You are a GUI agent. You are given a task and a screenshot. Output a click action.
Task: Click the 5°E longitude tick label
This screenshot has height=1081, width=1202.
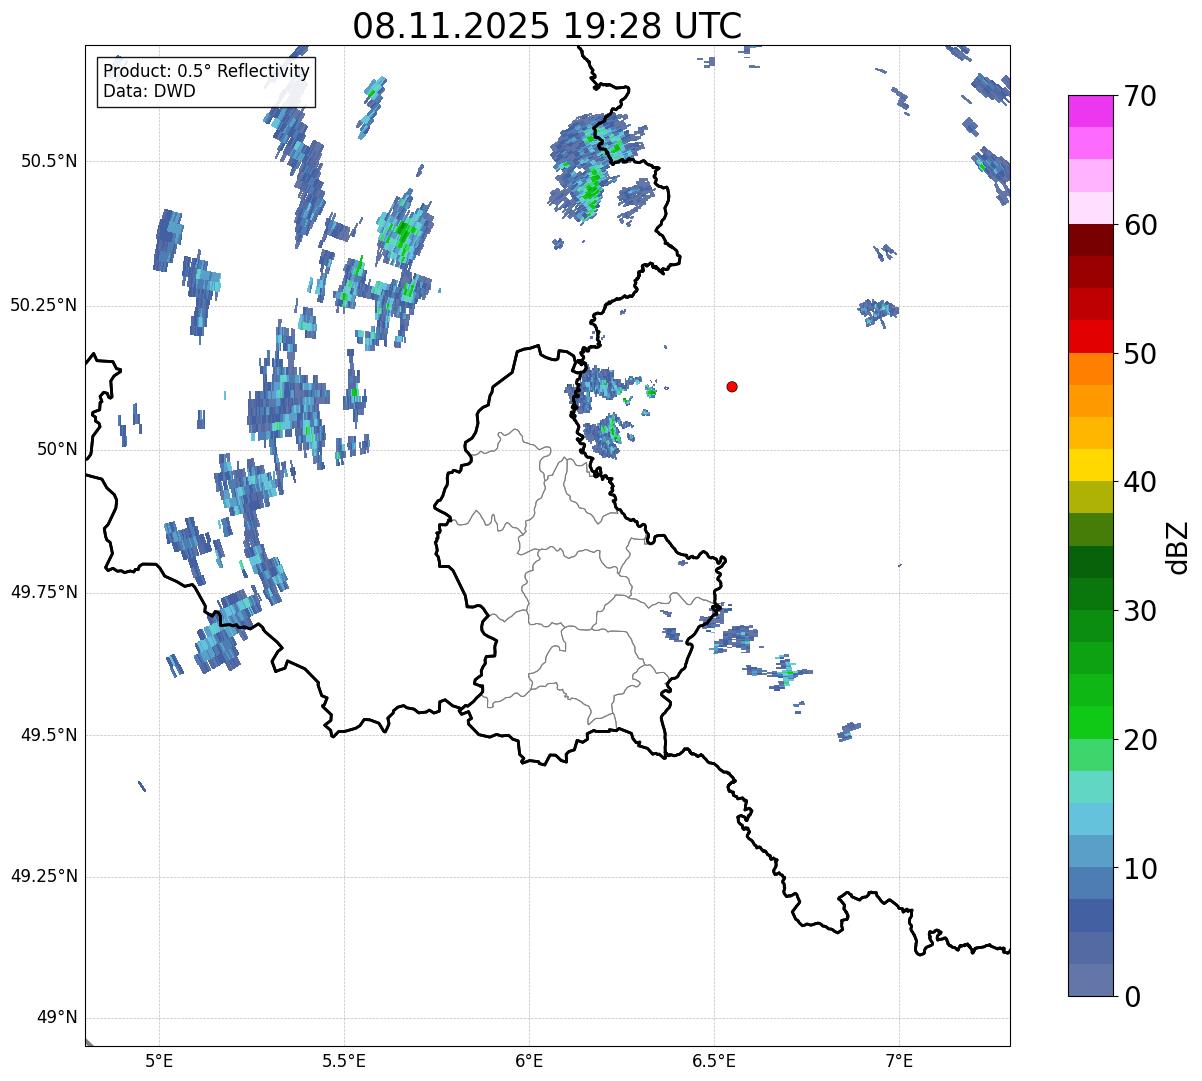click(159, 1060)
